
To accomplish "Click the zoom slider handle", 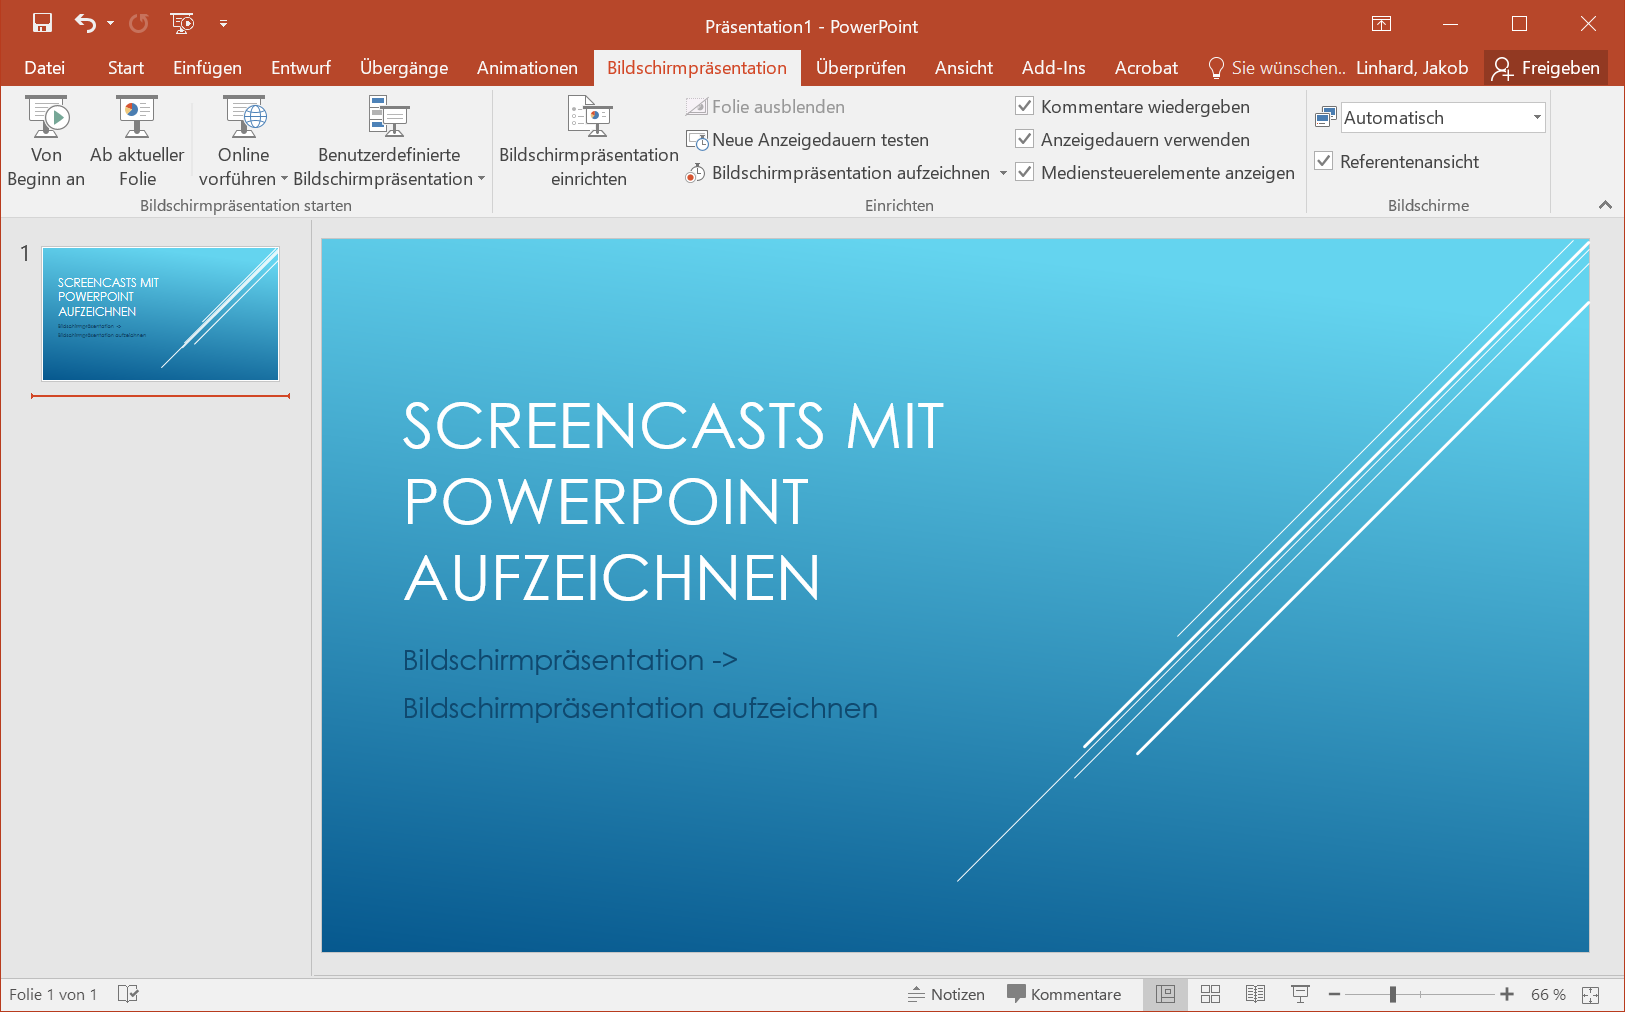I will point(1393,994).
